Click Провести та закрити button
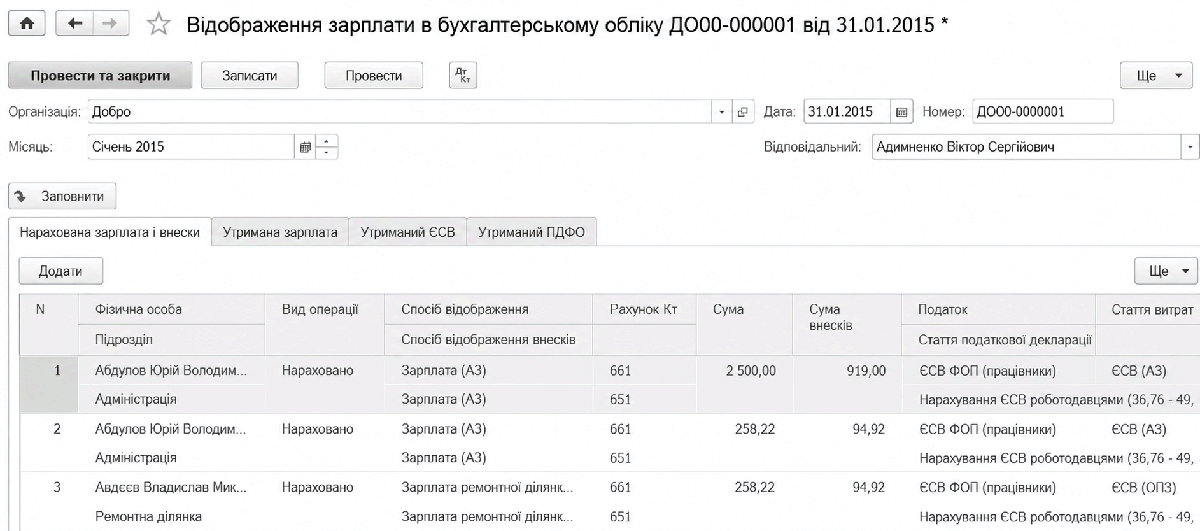Screen dimensions: 1200x531 coord(99,76)
